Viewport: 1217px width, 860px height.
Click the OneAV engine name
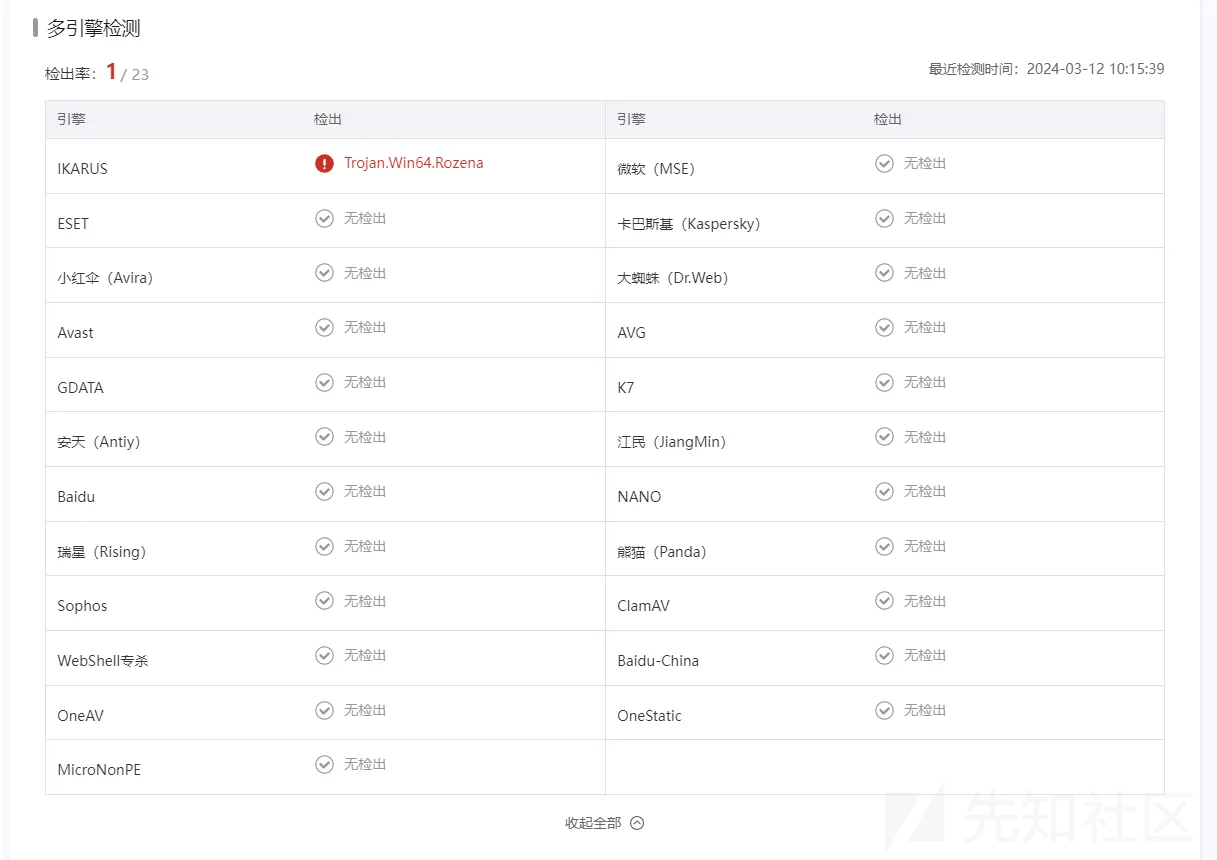pos(80,716)
